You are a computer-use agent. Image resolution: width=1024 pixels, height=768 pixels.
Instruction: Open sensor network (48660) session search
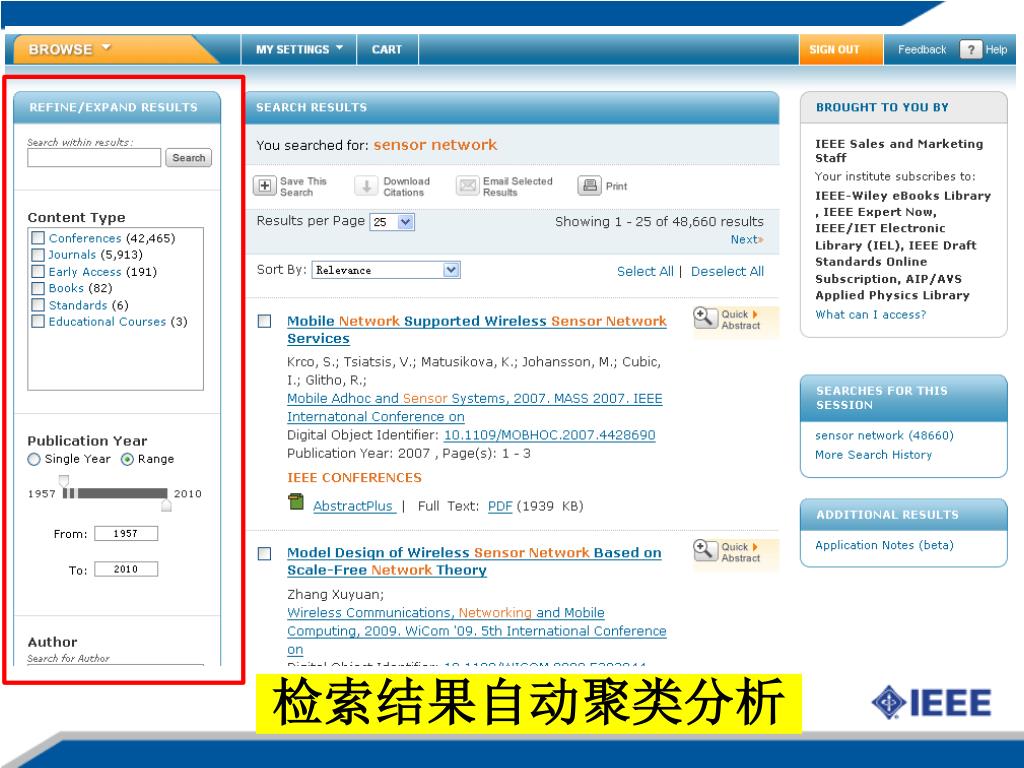pos(884,435)
